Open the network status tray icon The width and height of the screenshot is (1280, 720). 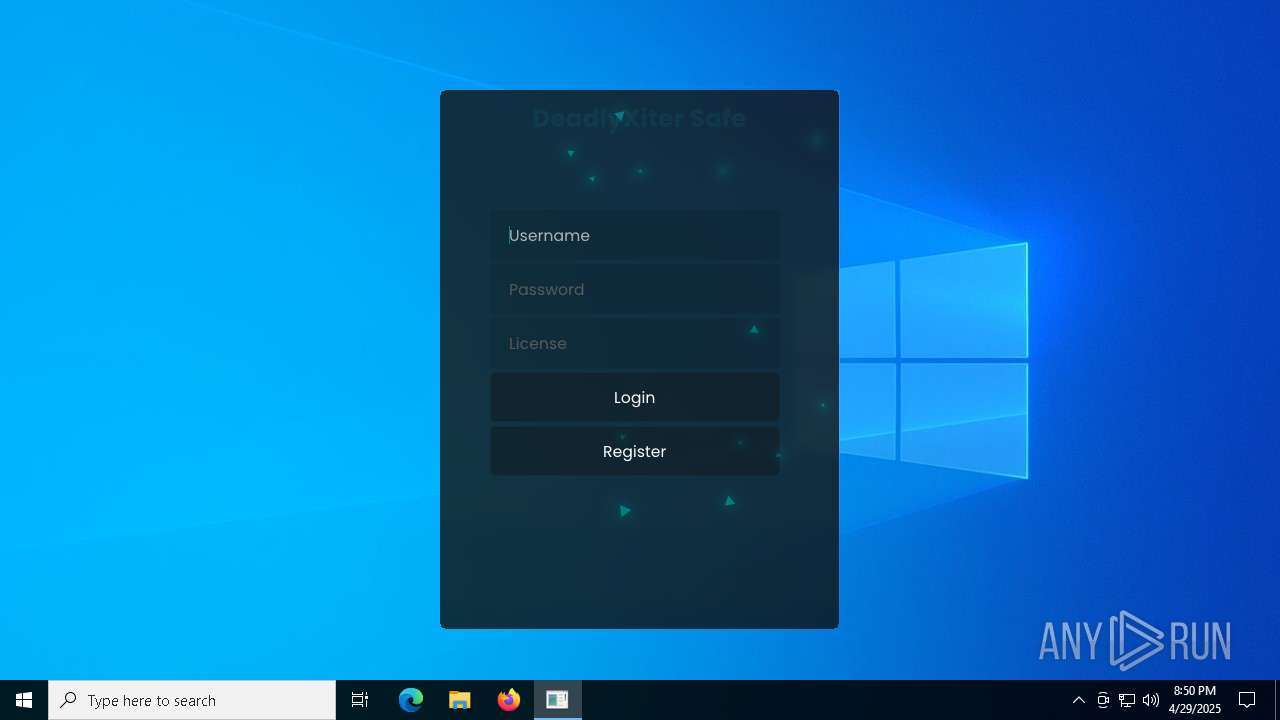tap(1127, 700)
